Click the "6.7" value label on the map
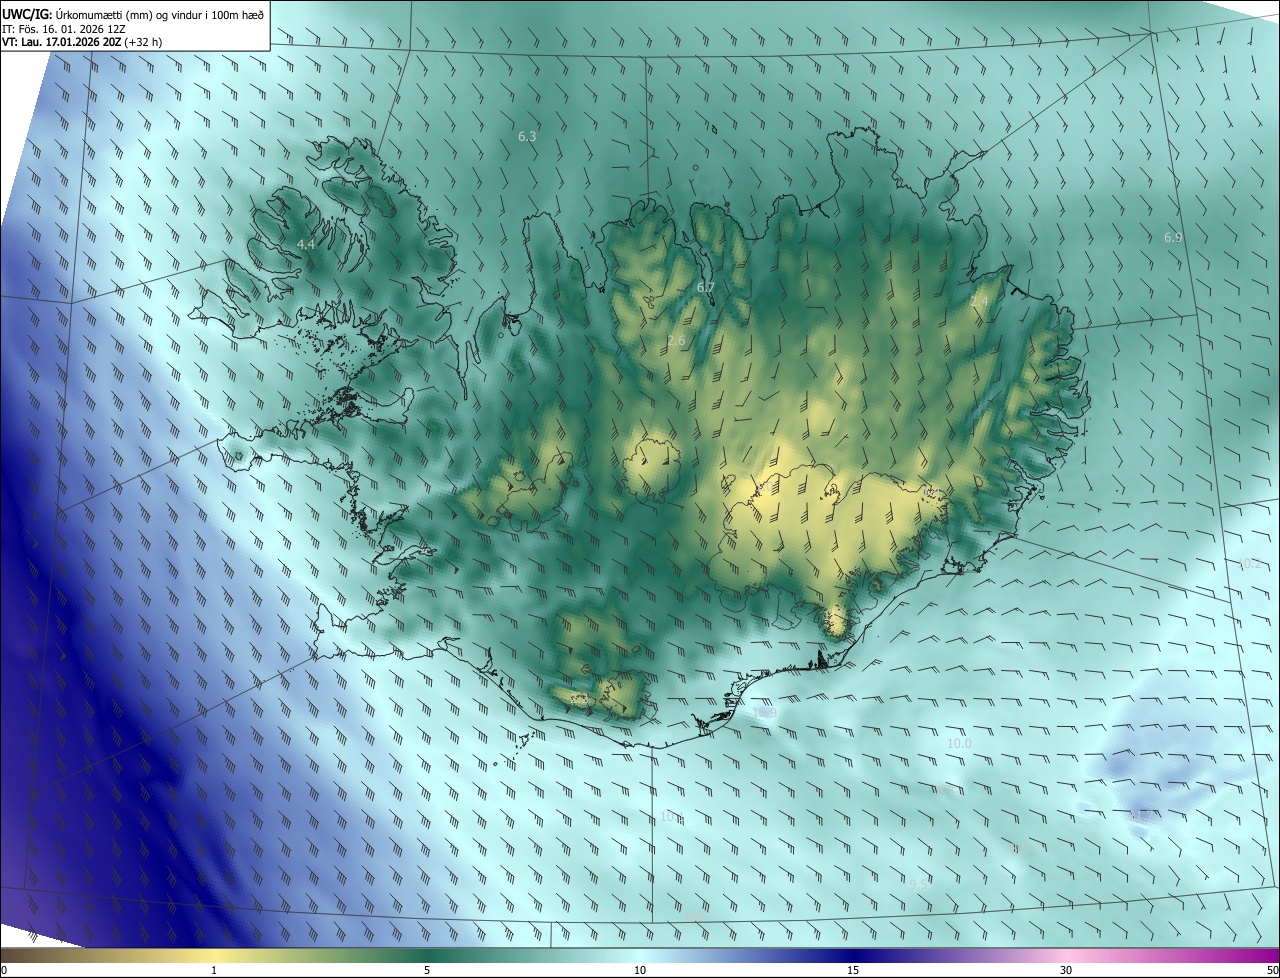1280x978 pixels. pyautogui.click(x=706, y=288)
